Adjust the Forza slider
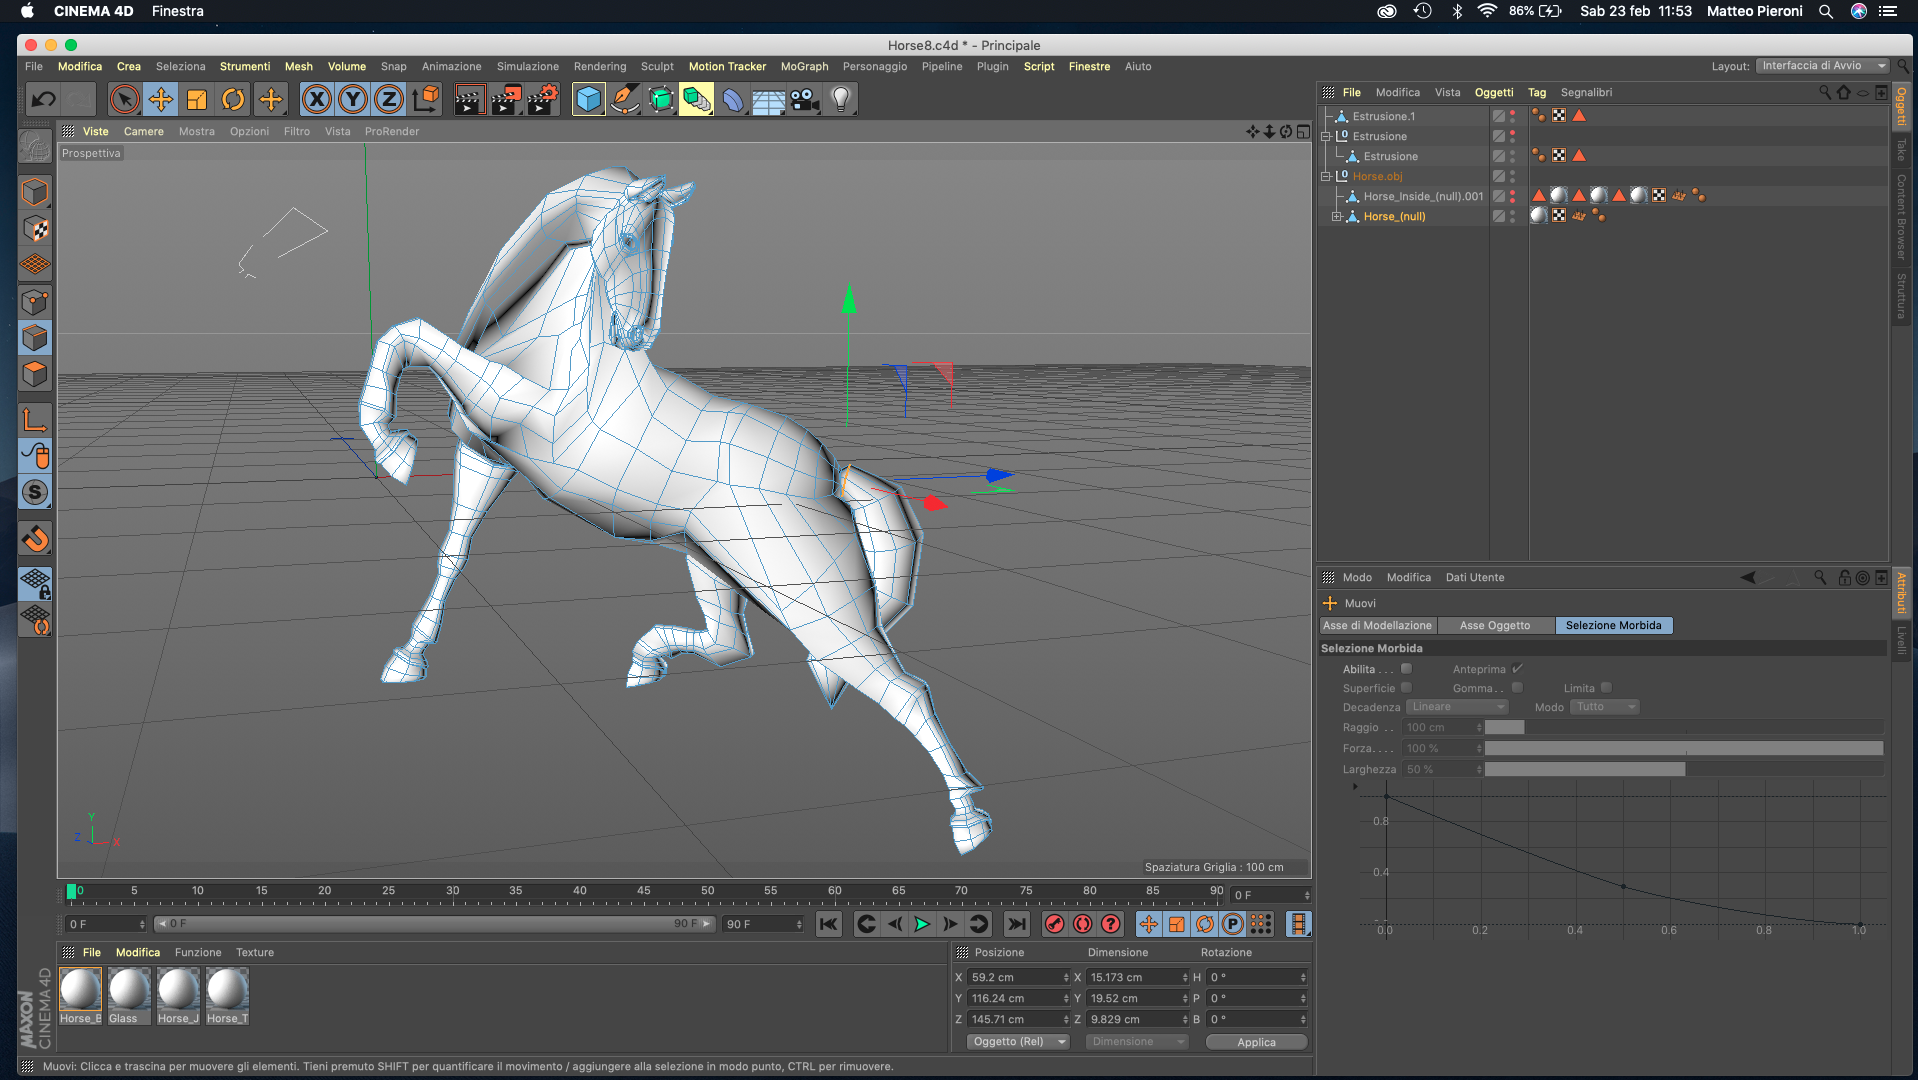 coord(1684,748)
